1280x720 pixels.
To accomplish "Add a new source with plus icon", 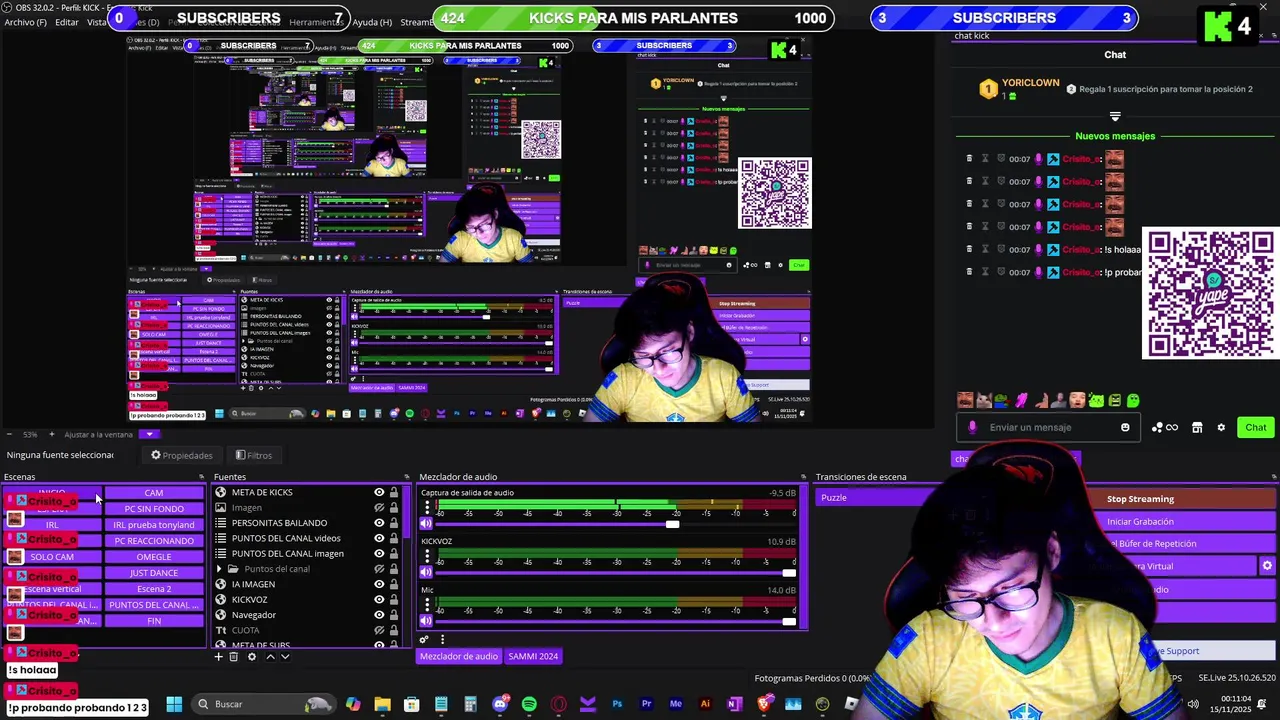I will [x=218, y=657].
